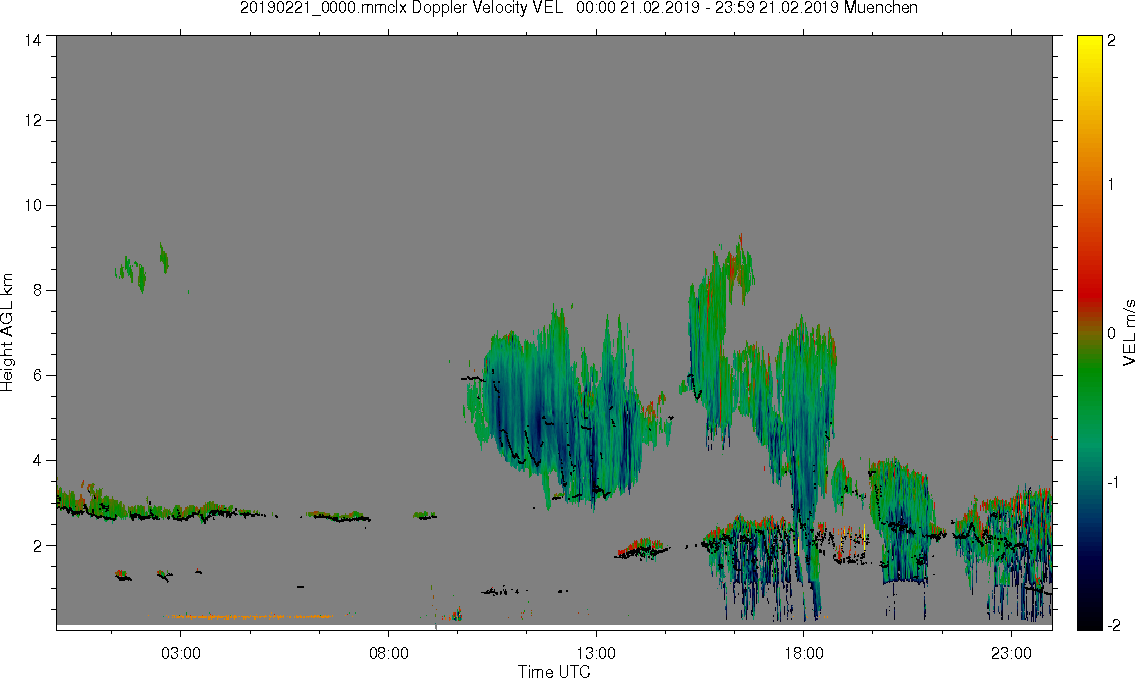The height and width of the screenshot is (678, 1135).
Task: Click the 2 km height tick label
Action: coord(37,546)
